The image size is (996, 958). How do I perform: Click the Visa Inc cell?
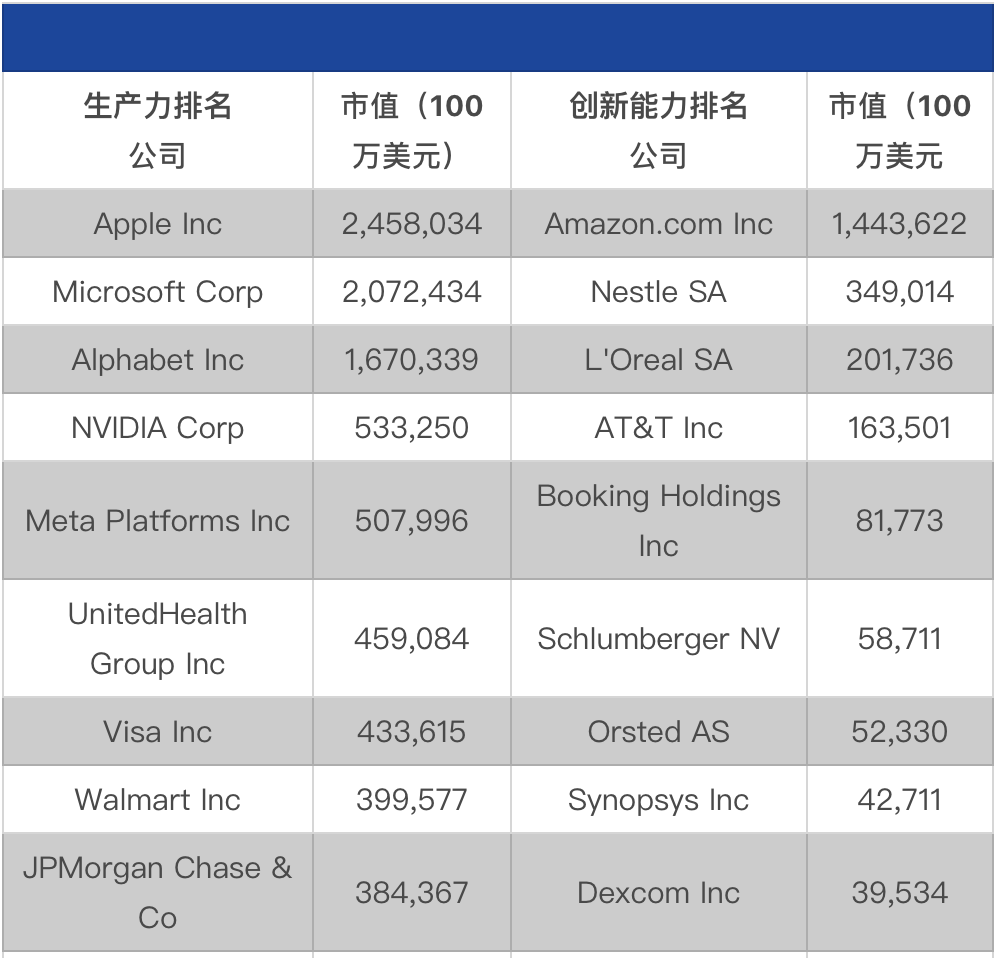coord(158,732)
